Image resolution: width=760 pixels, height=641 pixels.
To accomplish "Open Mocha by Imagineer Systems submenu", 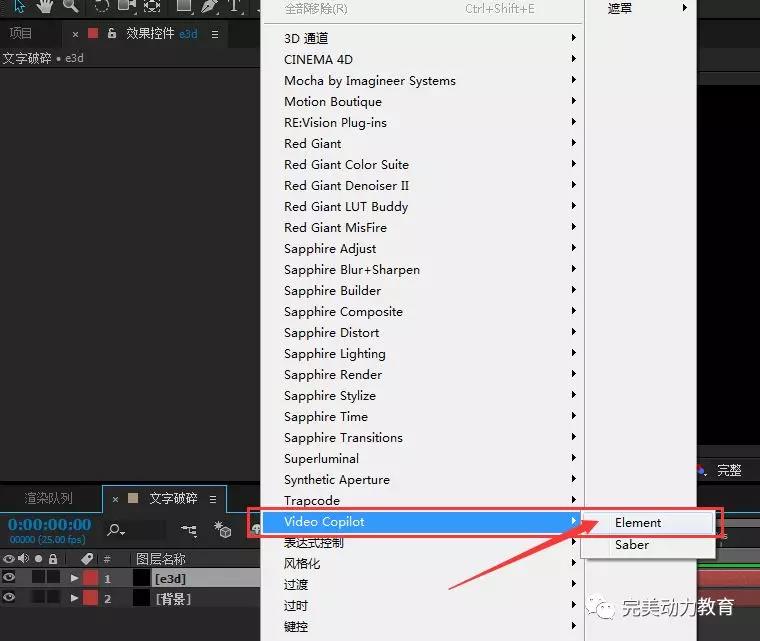I will coord(421,80).
